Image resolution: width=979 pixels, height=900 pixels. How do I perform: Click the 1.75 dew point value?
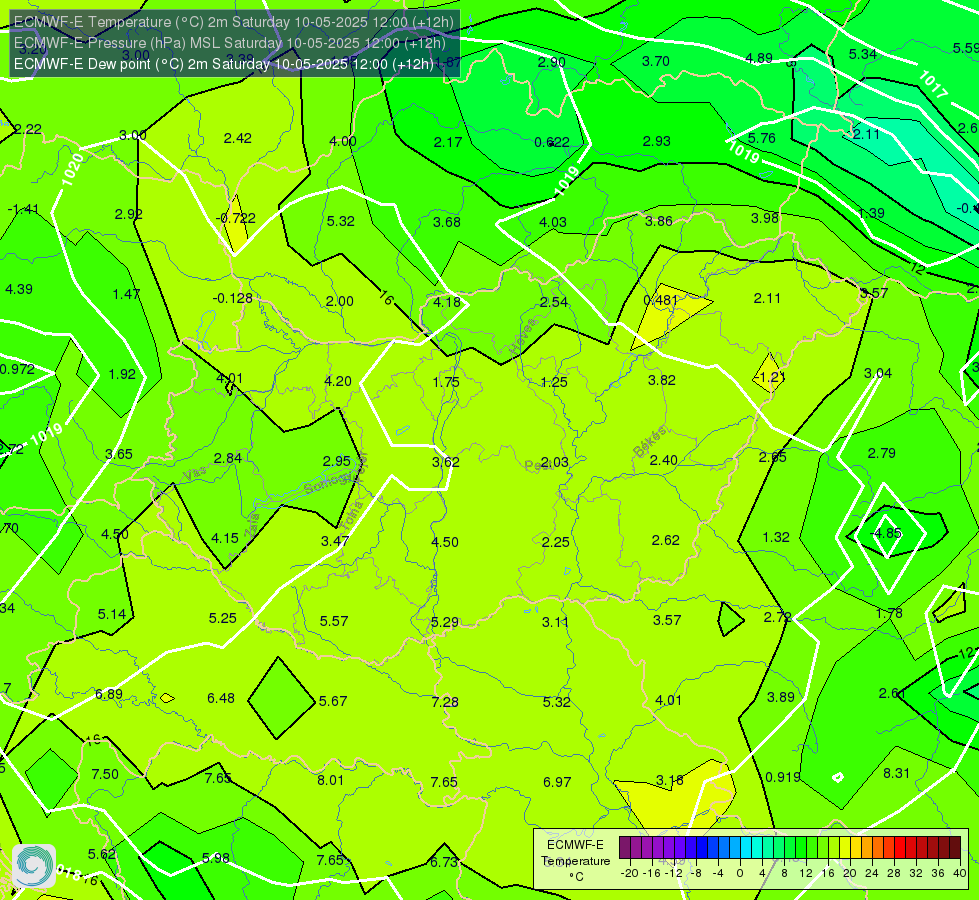point(446,382)
